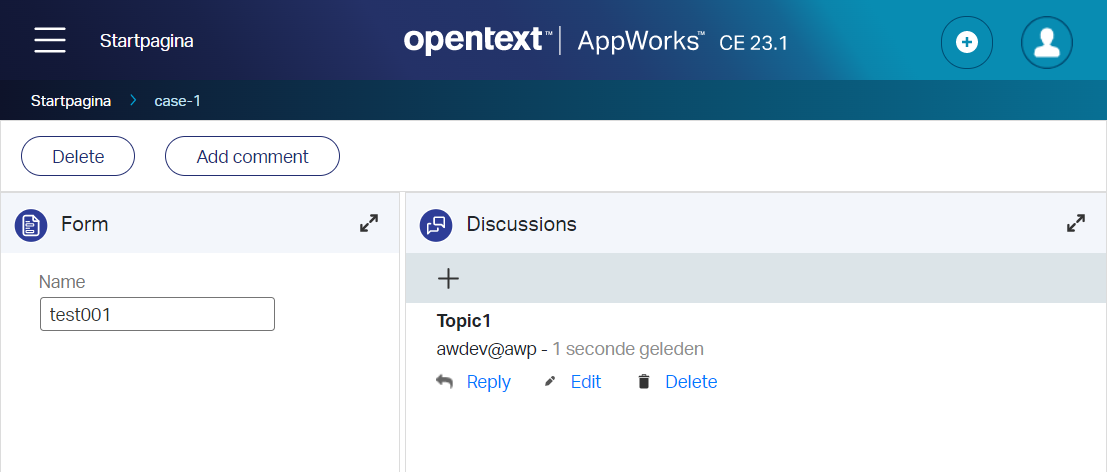Click the reply arrow icon under Topic1
The width and height of the screenshot is (1107, 472).
tap(445, 382)
